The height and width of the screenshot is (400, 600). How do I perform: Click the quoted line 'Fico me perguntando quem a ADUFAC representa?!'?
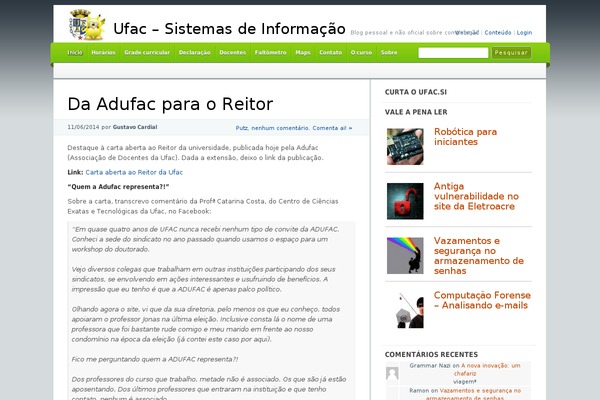pyautogui.click(x=155, y=359)
